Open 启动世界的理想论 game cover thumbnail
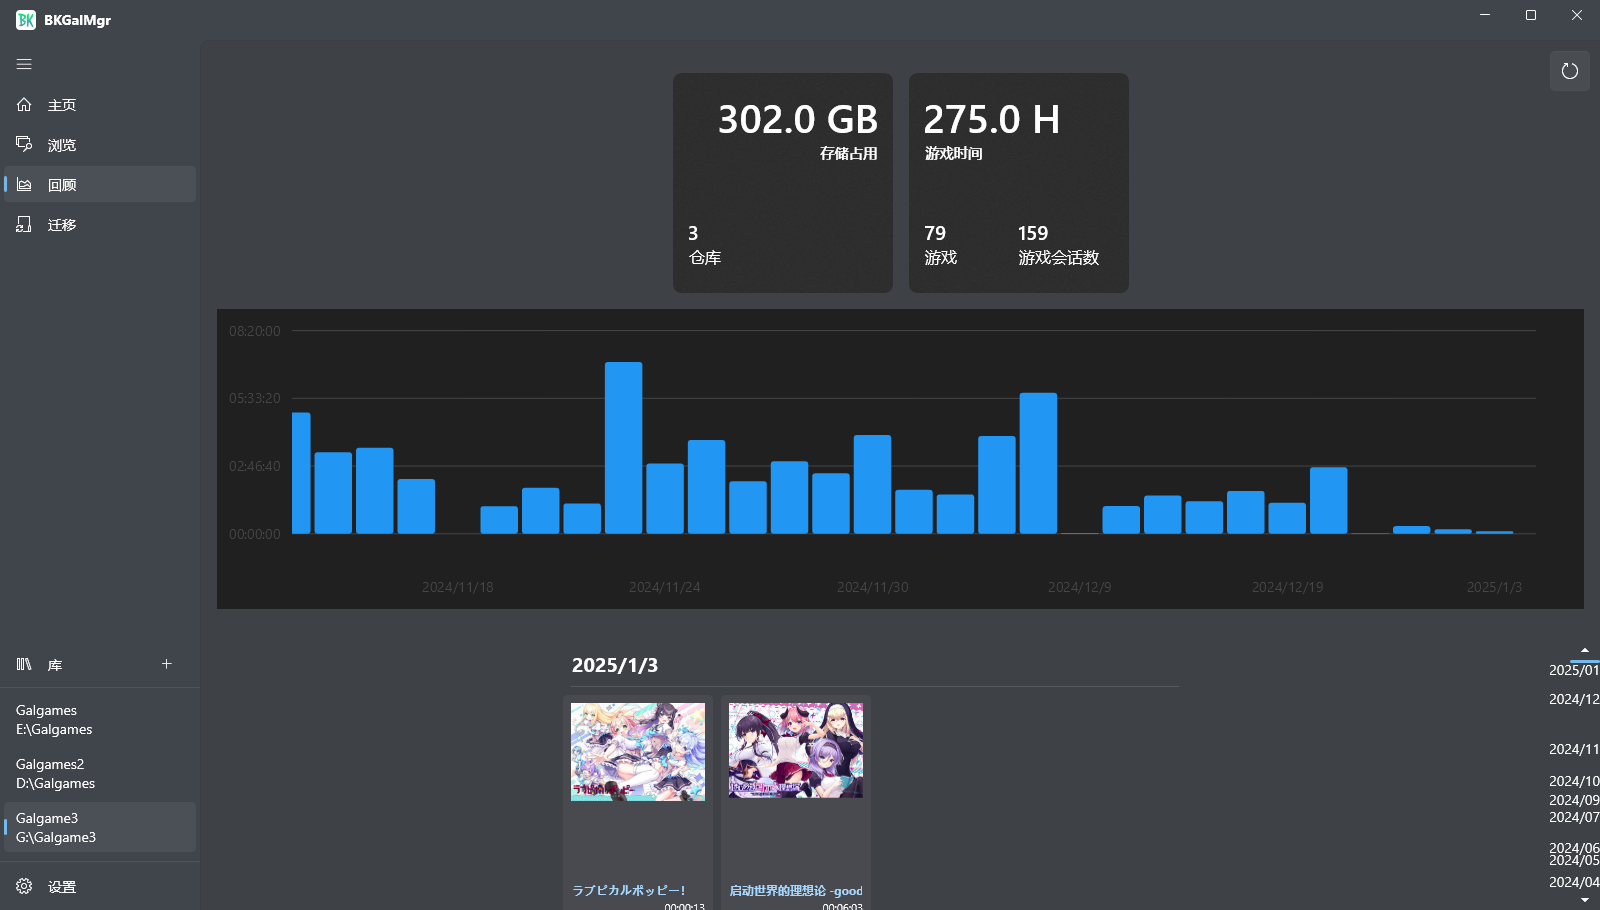1600x910 pixels. (796, 750)
